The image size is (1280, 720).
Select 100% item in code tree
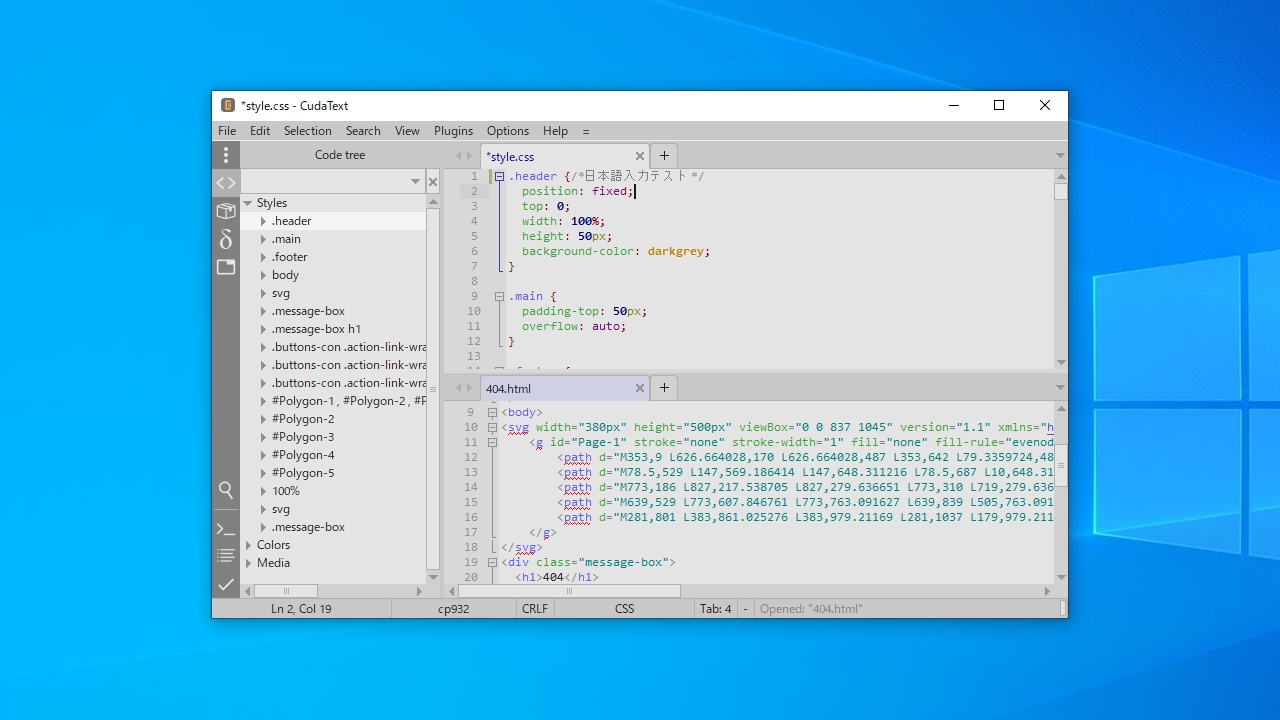[x=286, y=491]
